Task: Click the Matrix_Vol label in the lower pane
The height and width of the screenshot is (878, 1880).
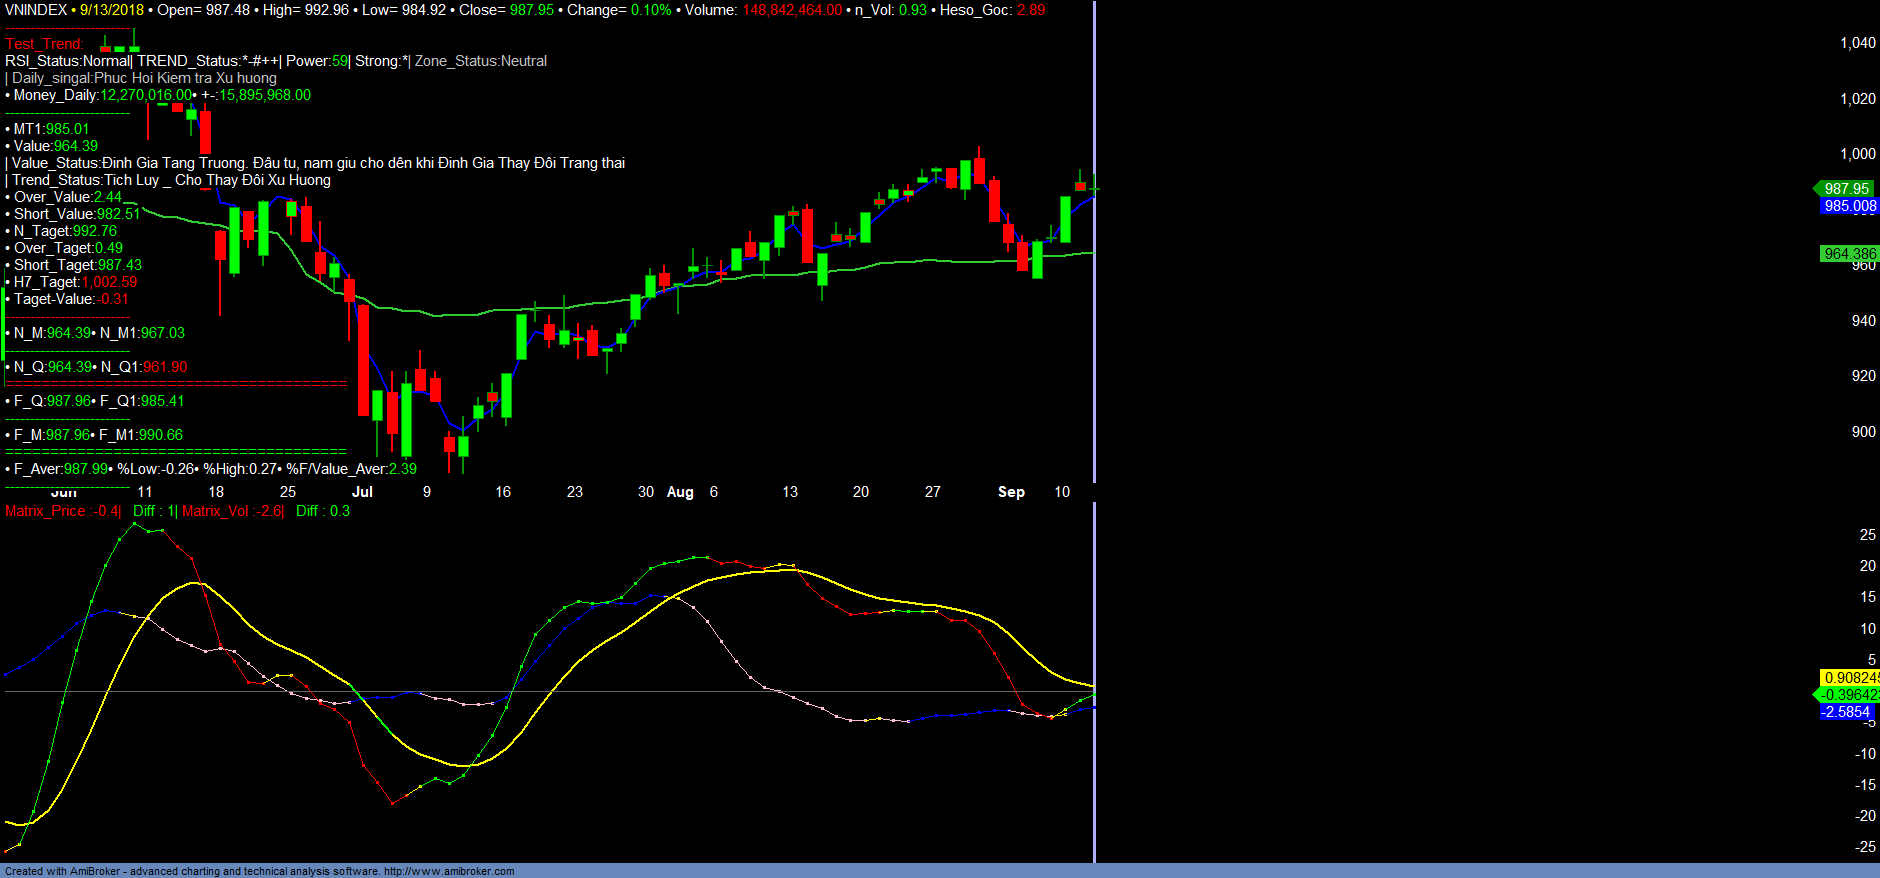Action: [215, 511]
